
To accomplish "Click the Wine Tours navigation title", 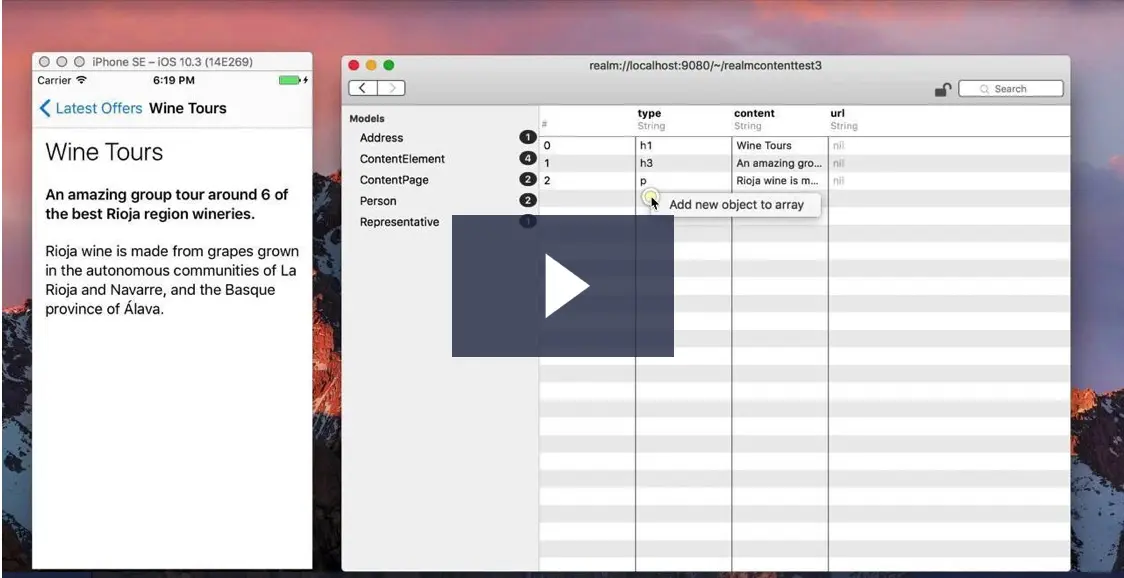I will pyautogui.click(x=188, y=108).
